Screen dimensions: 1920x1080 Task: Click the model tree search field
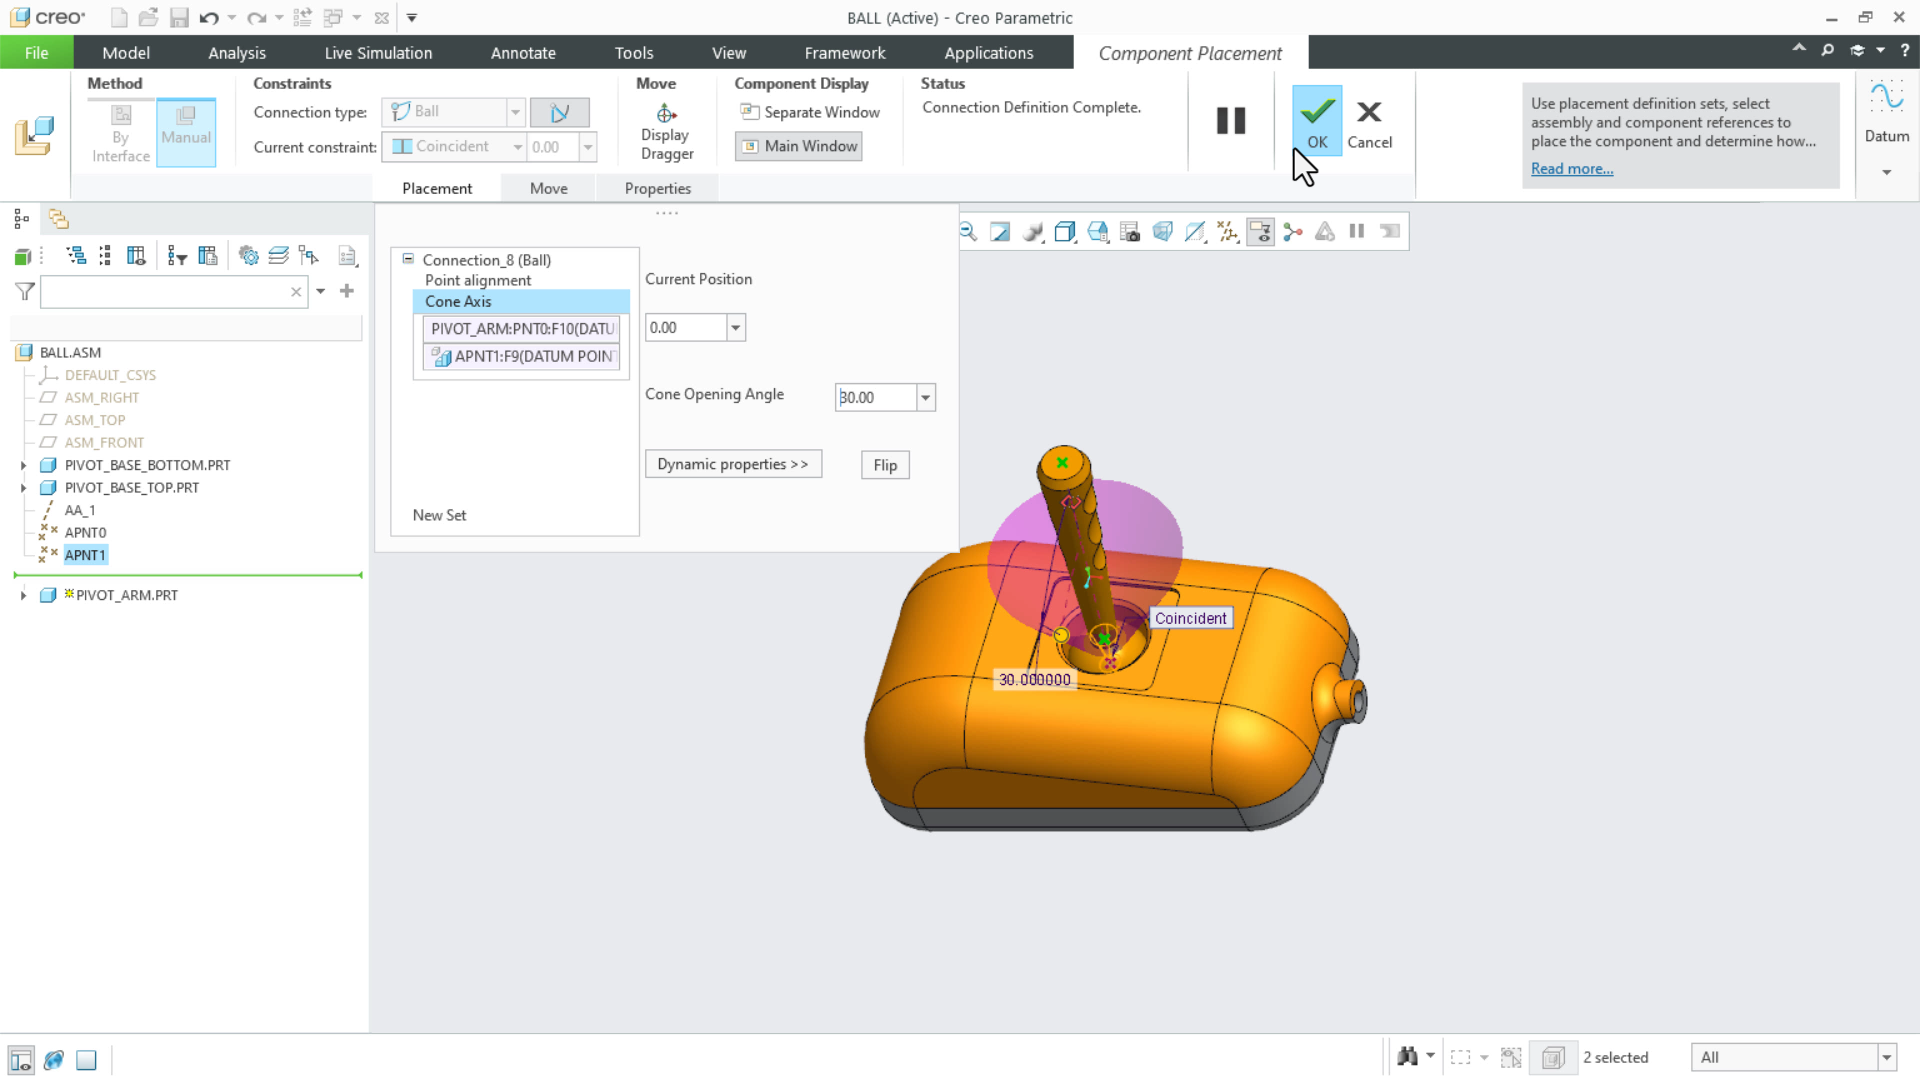165,292
